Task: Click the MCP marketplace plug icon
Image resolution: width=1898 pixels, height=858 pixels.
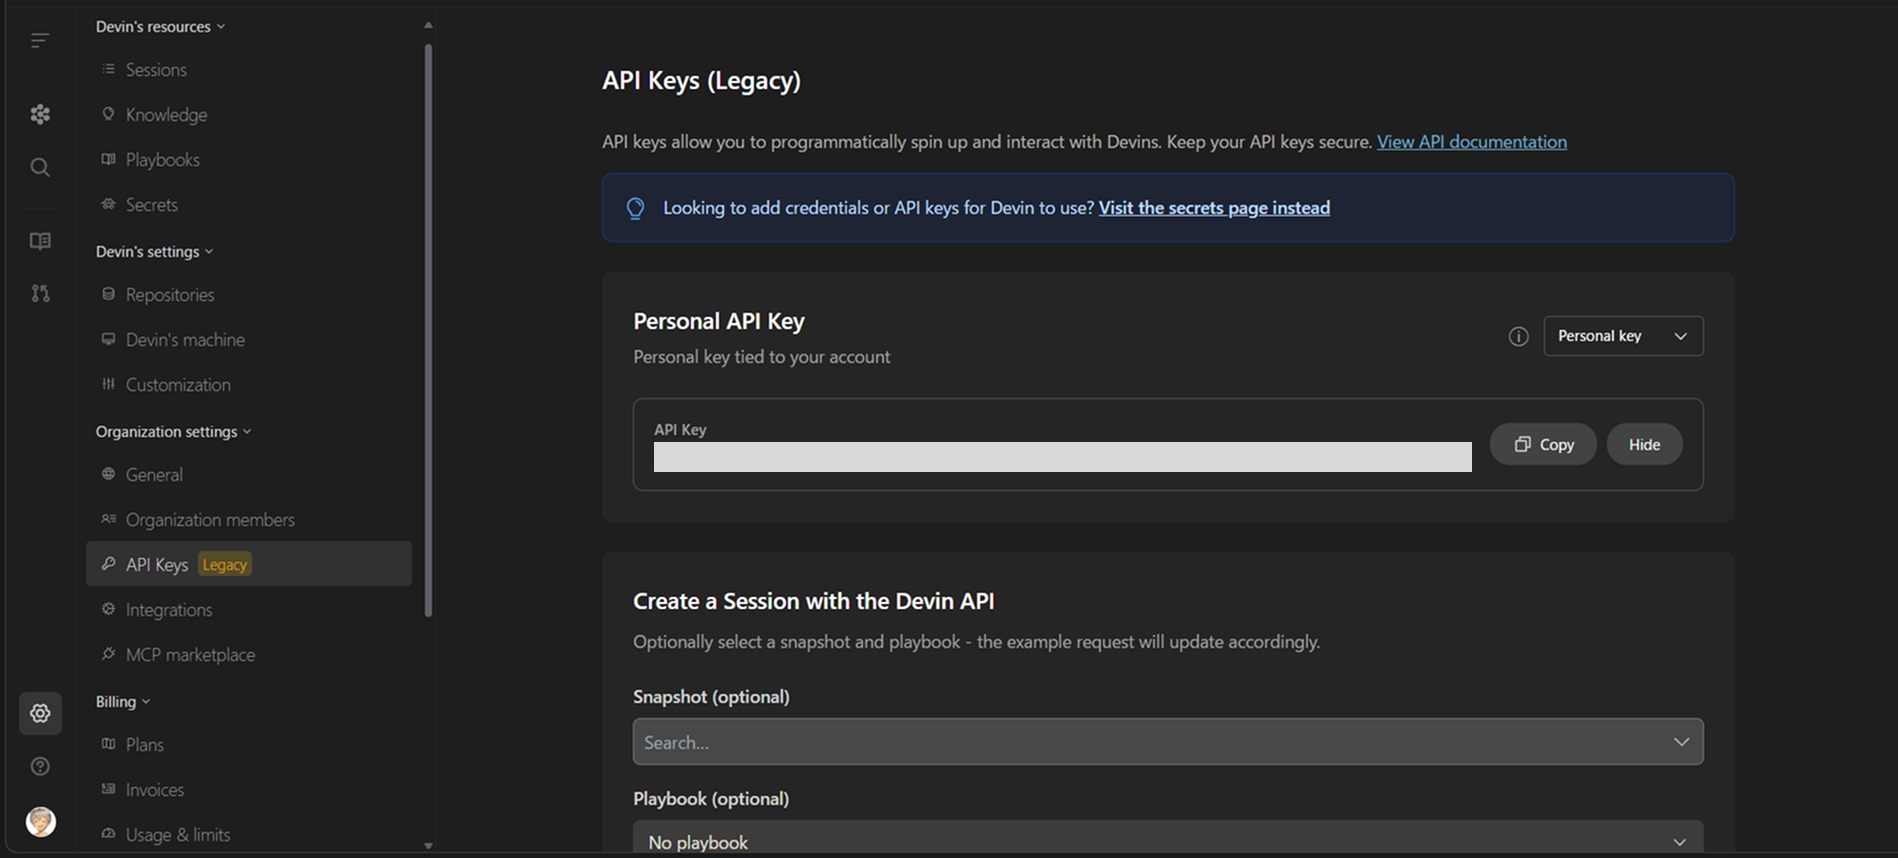Action: pos(108,654)
